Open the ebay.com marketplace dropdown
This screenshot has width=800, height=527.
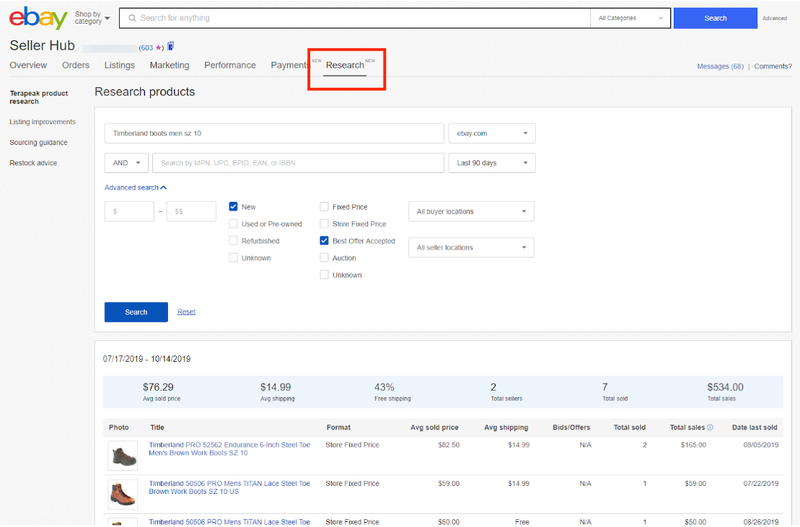pyautogui.click(x=492, y=133)
